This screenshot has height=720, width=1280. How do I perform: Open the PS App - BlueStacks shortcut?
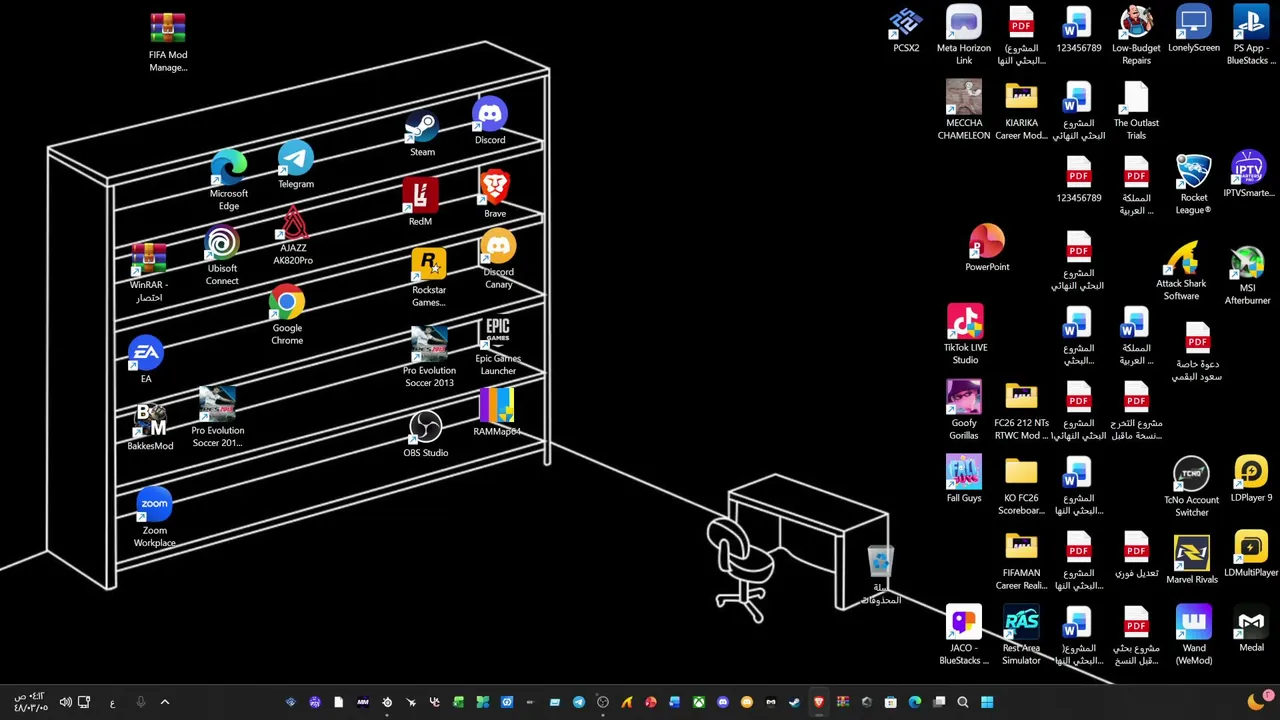pos(1251,36)
